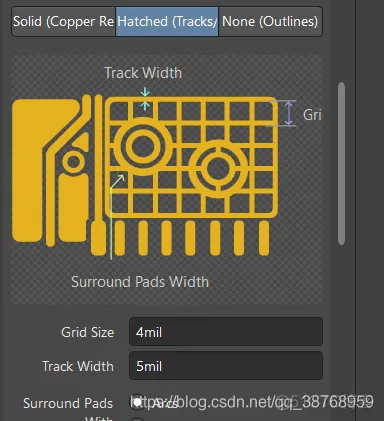Select the Arcs radio button for Surround Pads
The image size is (384, 421).
137,402
